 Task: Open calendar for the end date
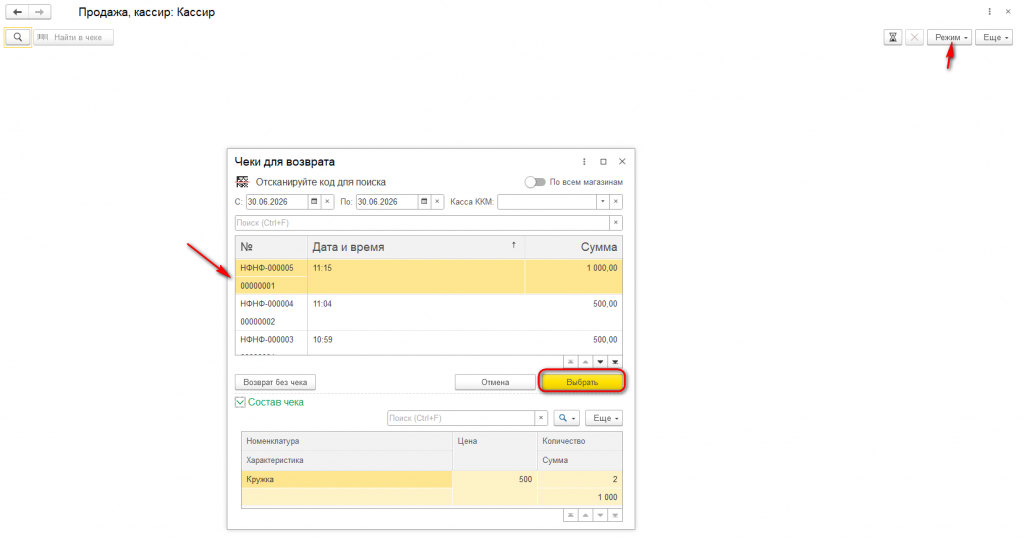coord(424,202)
